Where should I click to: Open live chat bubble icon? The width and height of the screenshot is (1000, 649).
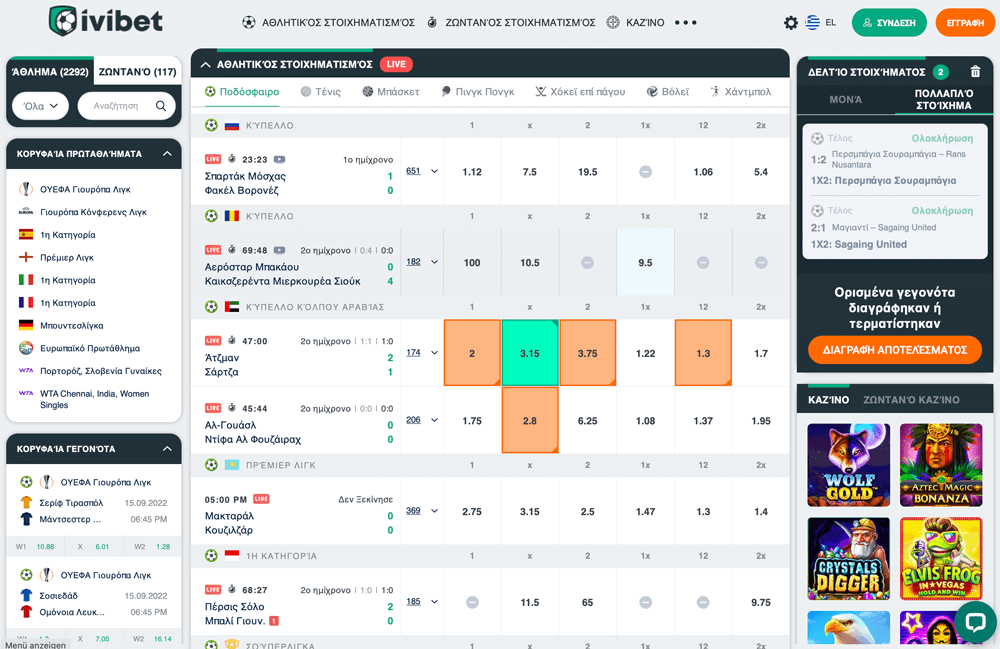click(974, 622)
